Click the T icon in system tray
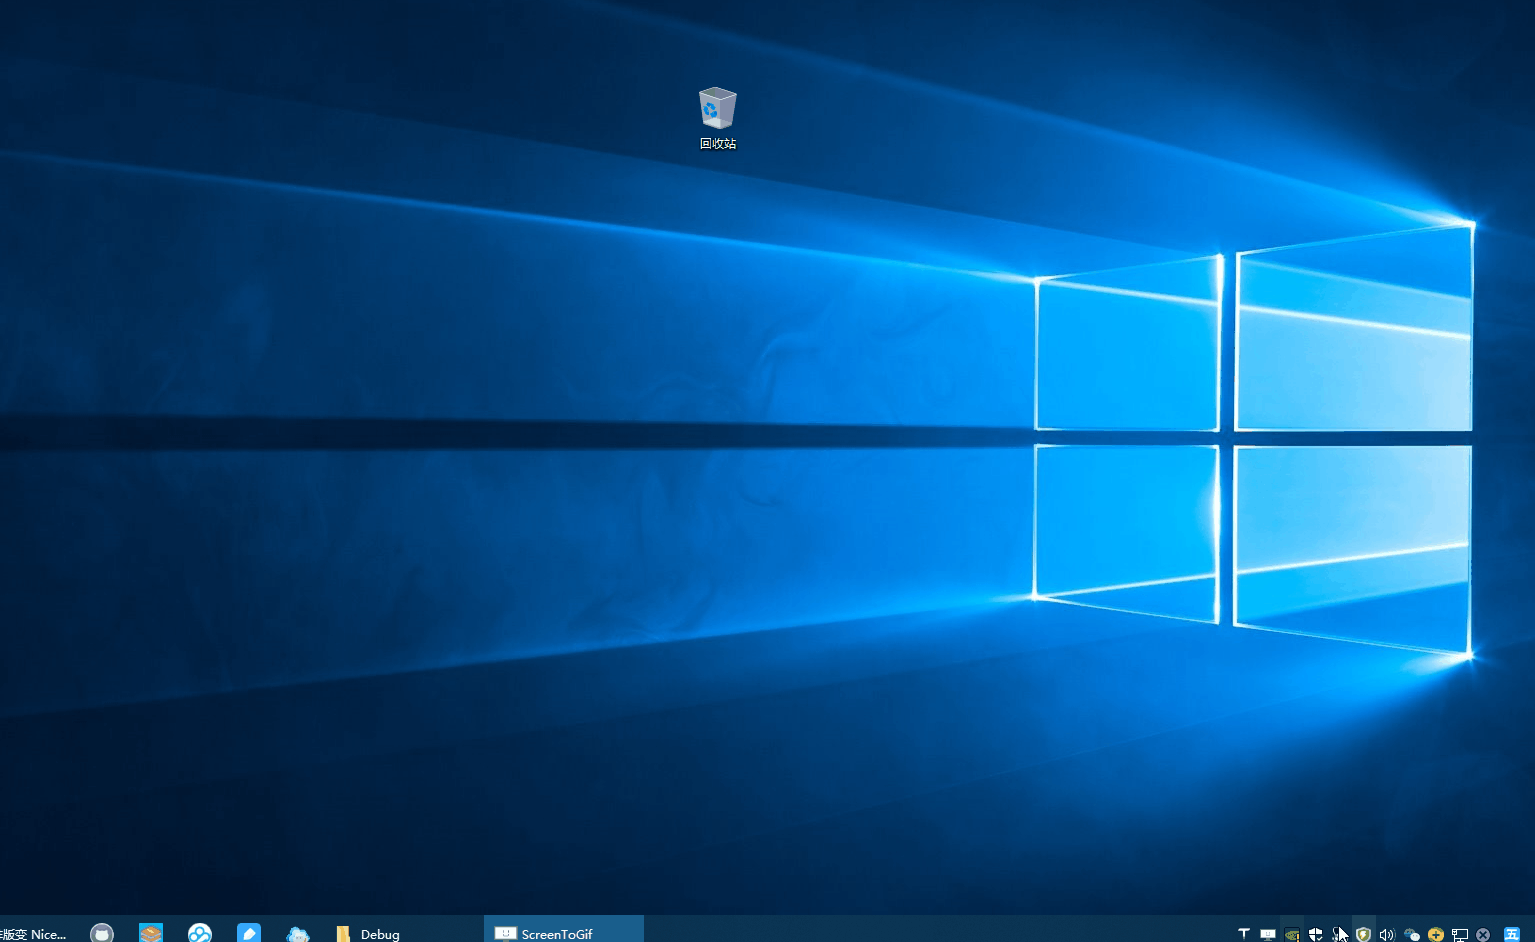 (x=1244, y=934)
